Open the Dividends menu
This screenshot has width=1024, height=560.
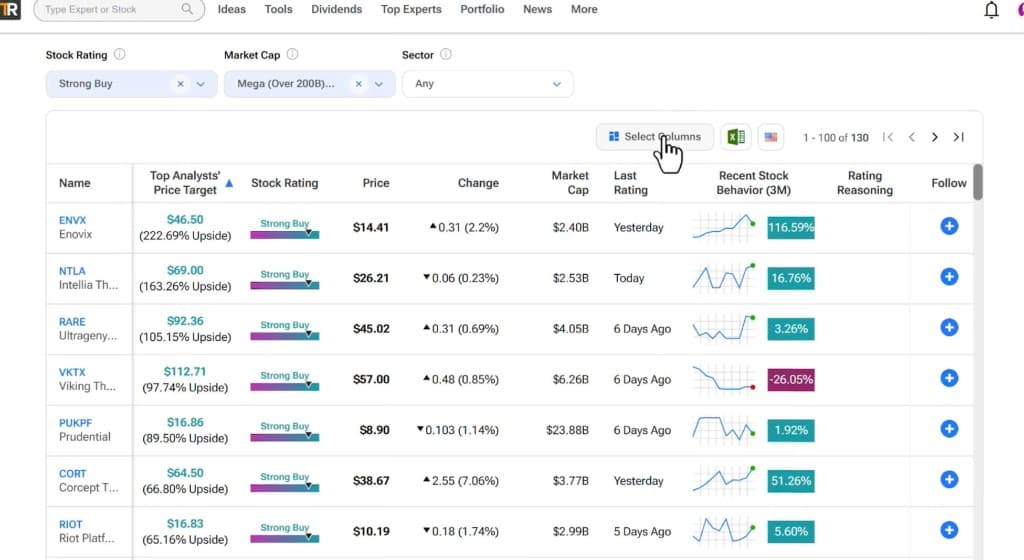[336, 9]
